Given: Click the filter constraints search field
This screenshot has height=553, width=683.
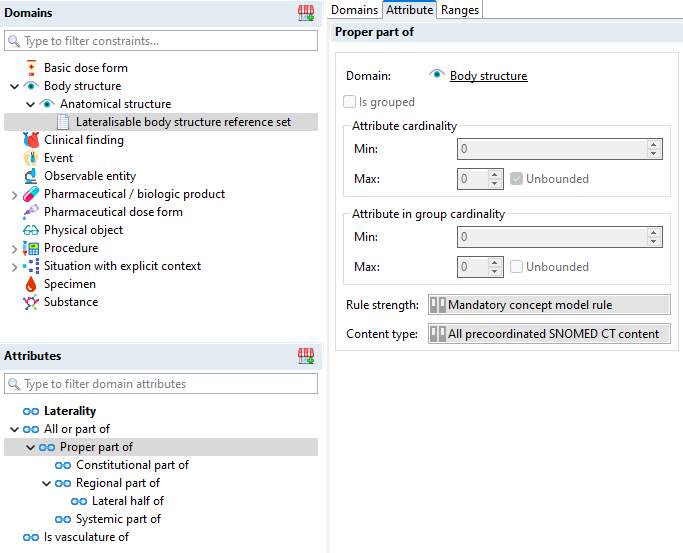Looking at the screenshot, I should coord(160,41).
